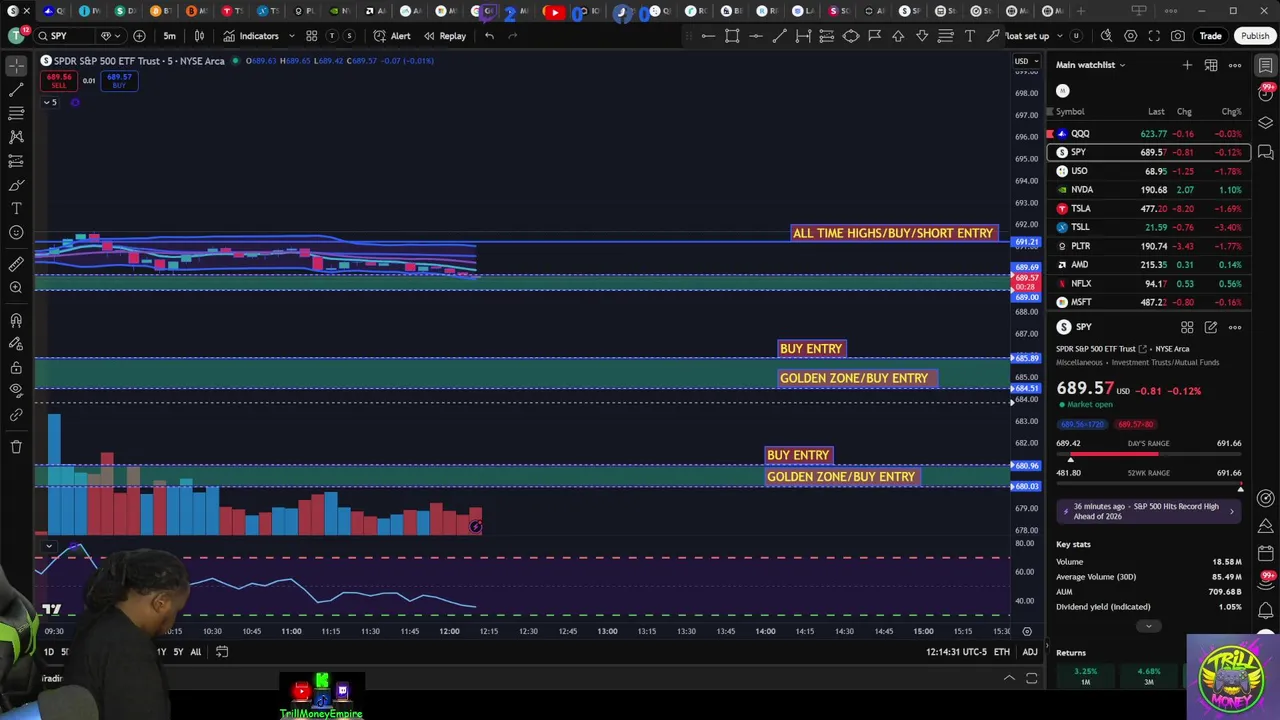This screenshot has width=1280, height=720.
Task: Open the layout grid templates icon
Action: coord(312,36)
